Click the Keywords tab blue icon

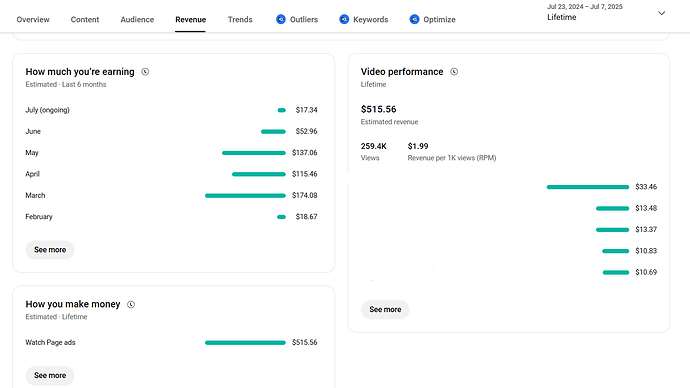coord(344,19)
